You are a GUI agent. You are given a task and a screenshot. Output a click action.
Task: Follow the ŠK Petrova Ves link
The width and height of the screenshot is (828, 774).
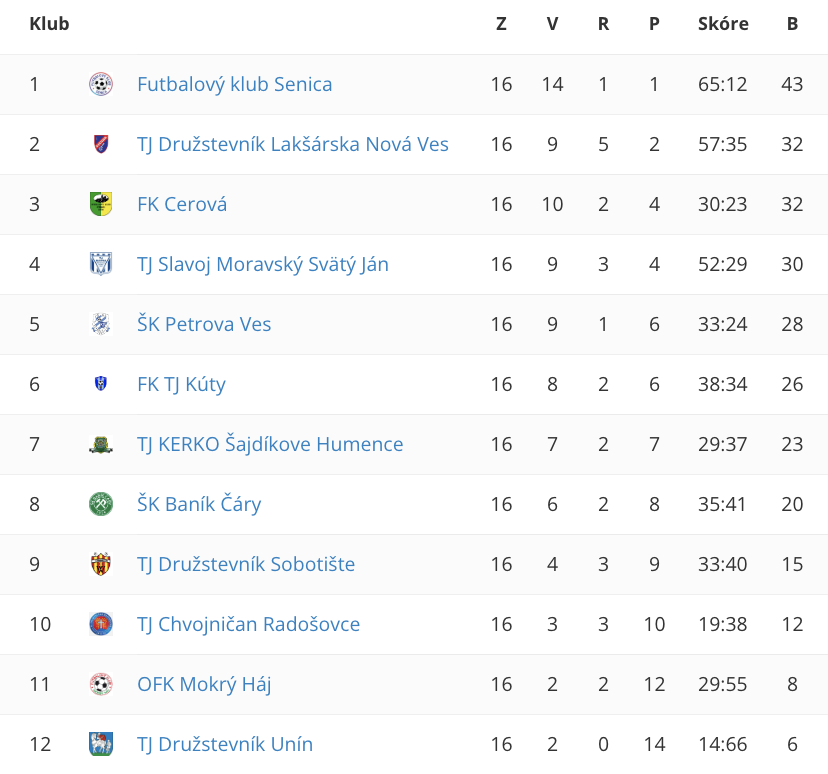click(x=204, y=324)
